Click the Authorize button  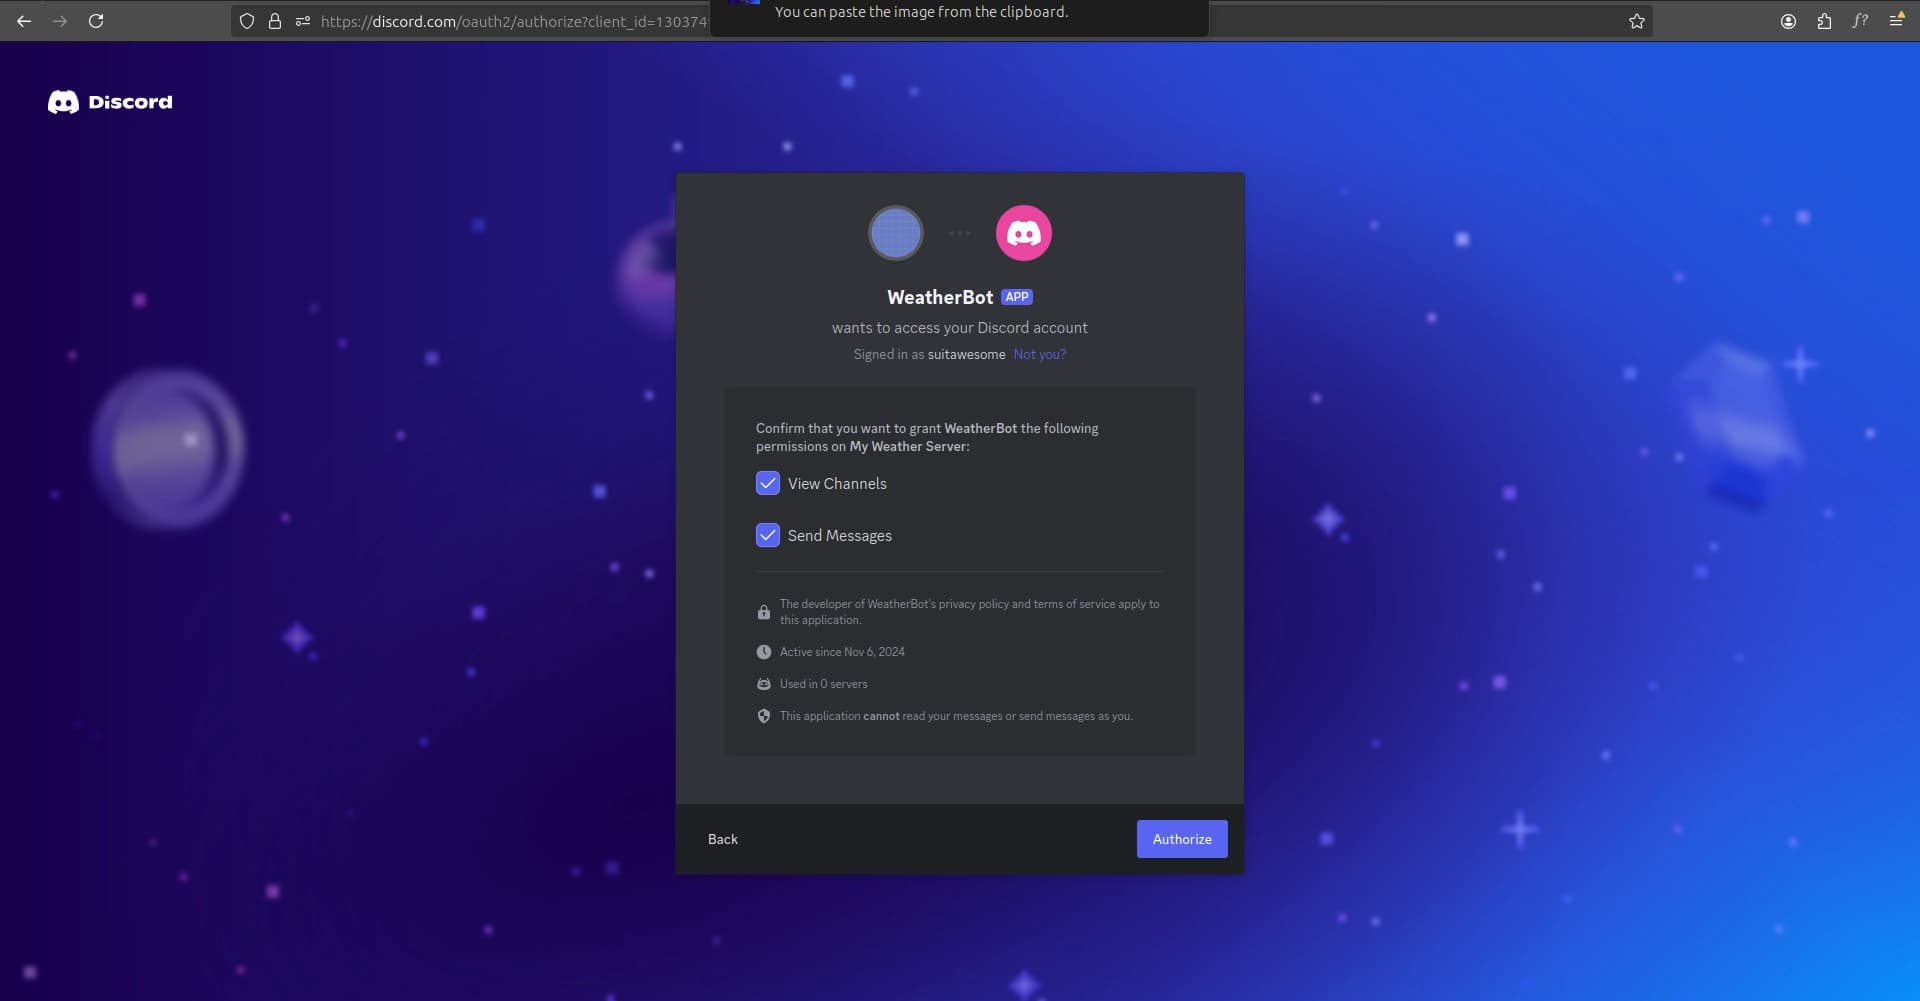pos(1182,839)
